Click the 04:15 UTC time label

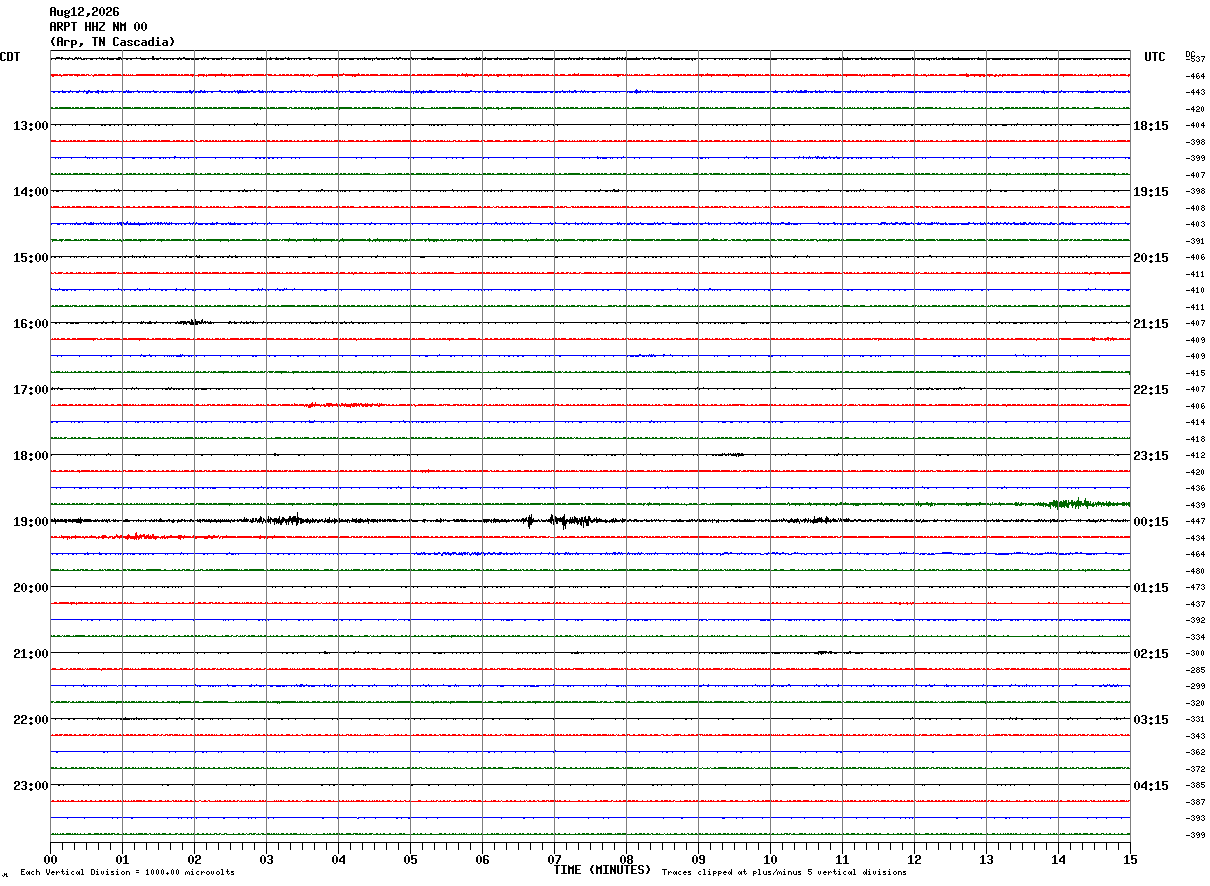(x=1151, y=786)
